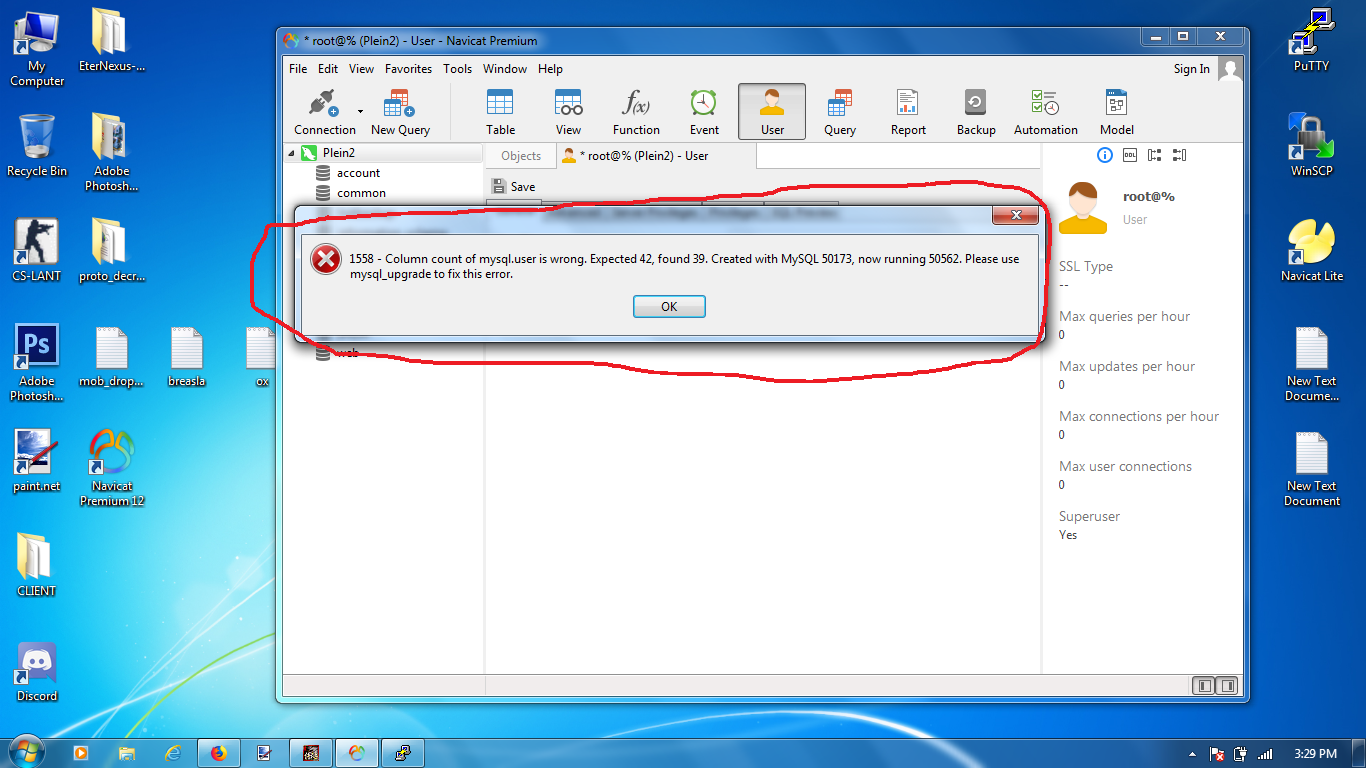Image resolution: width=1366 pixels, height=768 pixels.
Task: Launch Navicat Premium 12 desktop shortcut
Action: (x=112, y=467)
